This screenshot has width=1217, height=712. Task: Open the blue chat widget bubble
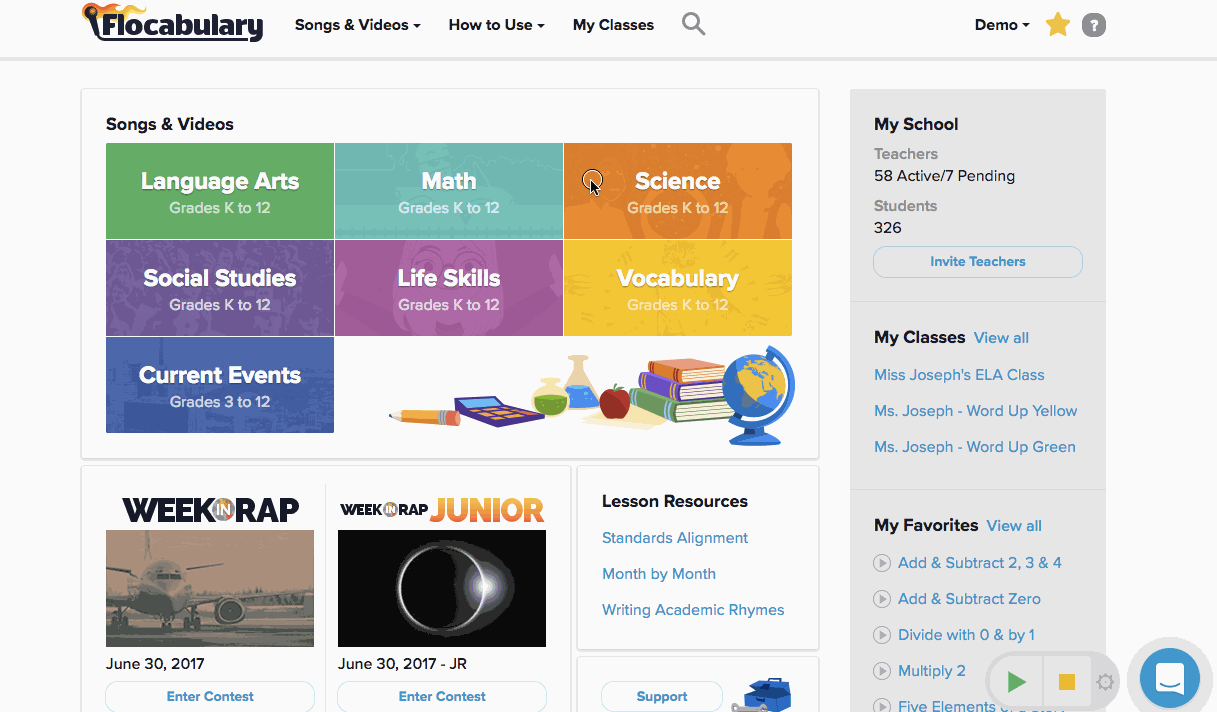click(x=1169, y=679)
